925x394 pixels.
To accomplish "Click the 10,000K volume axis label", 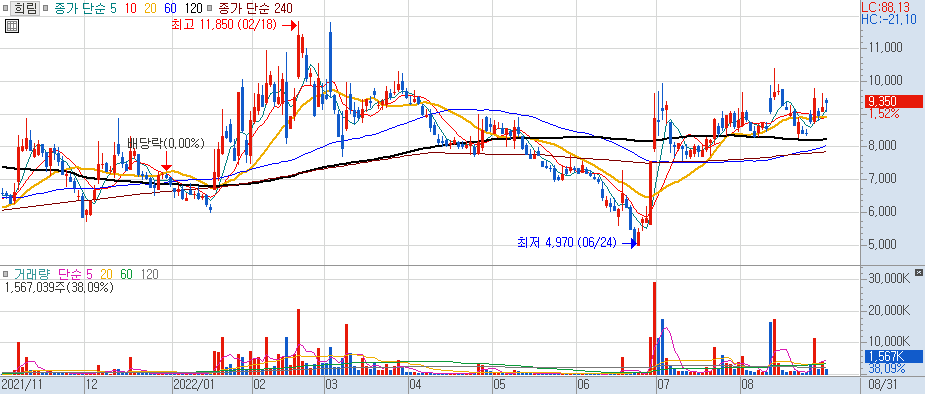I will click(890, 341).
